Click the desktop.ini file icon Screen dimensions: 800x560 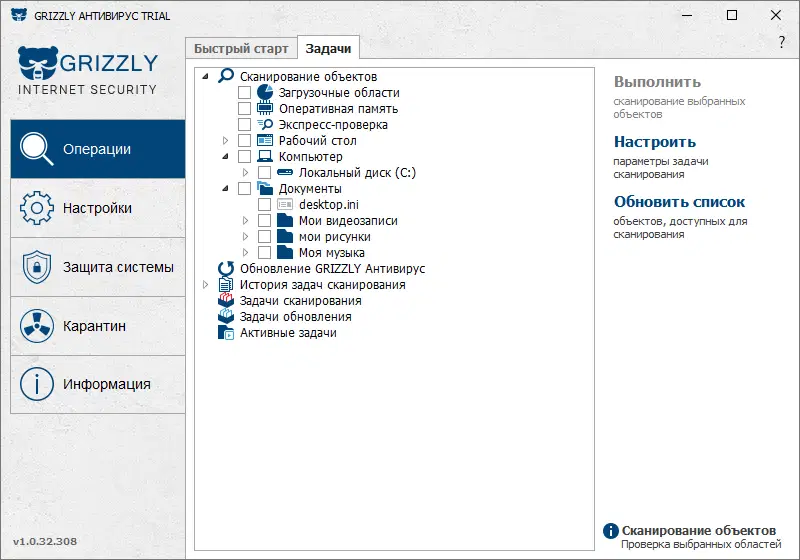[285, 205]
